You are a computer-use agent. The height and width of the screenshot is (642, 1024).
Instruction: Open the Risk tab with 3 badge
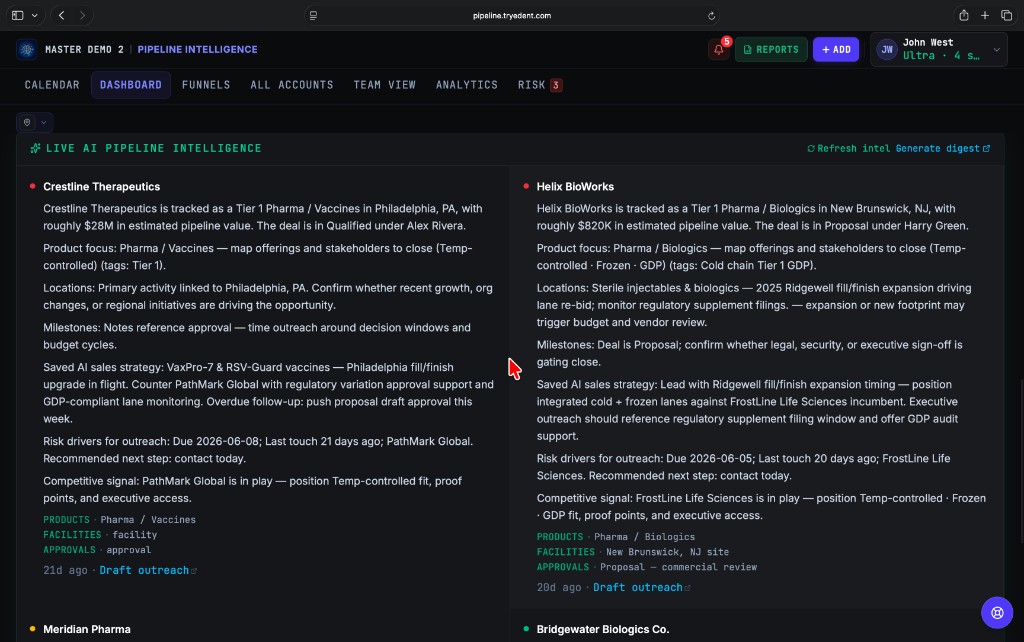tap(540, 85)
